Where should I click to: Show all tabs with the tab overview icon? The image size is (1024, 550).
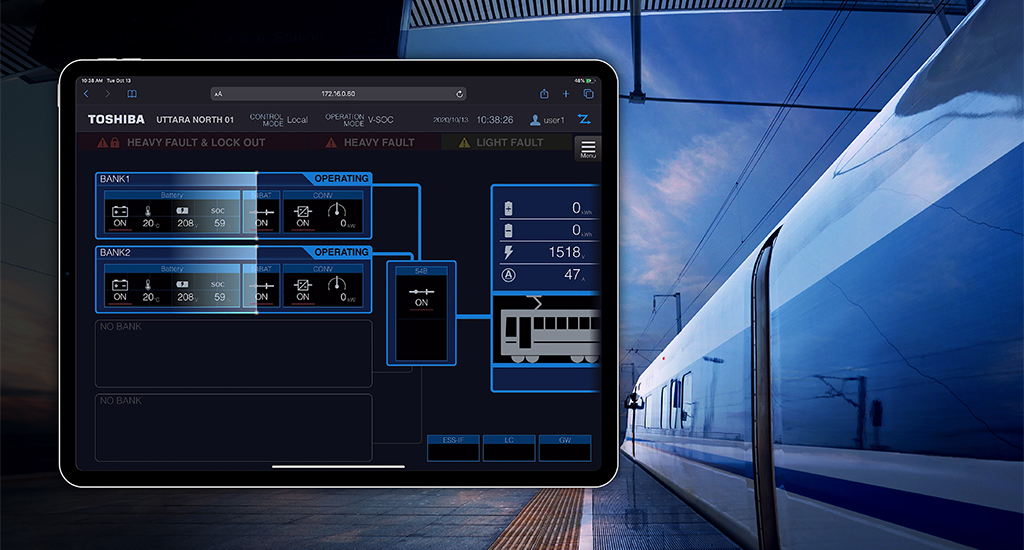point(588,94)
